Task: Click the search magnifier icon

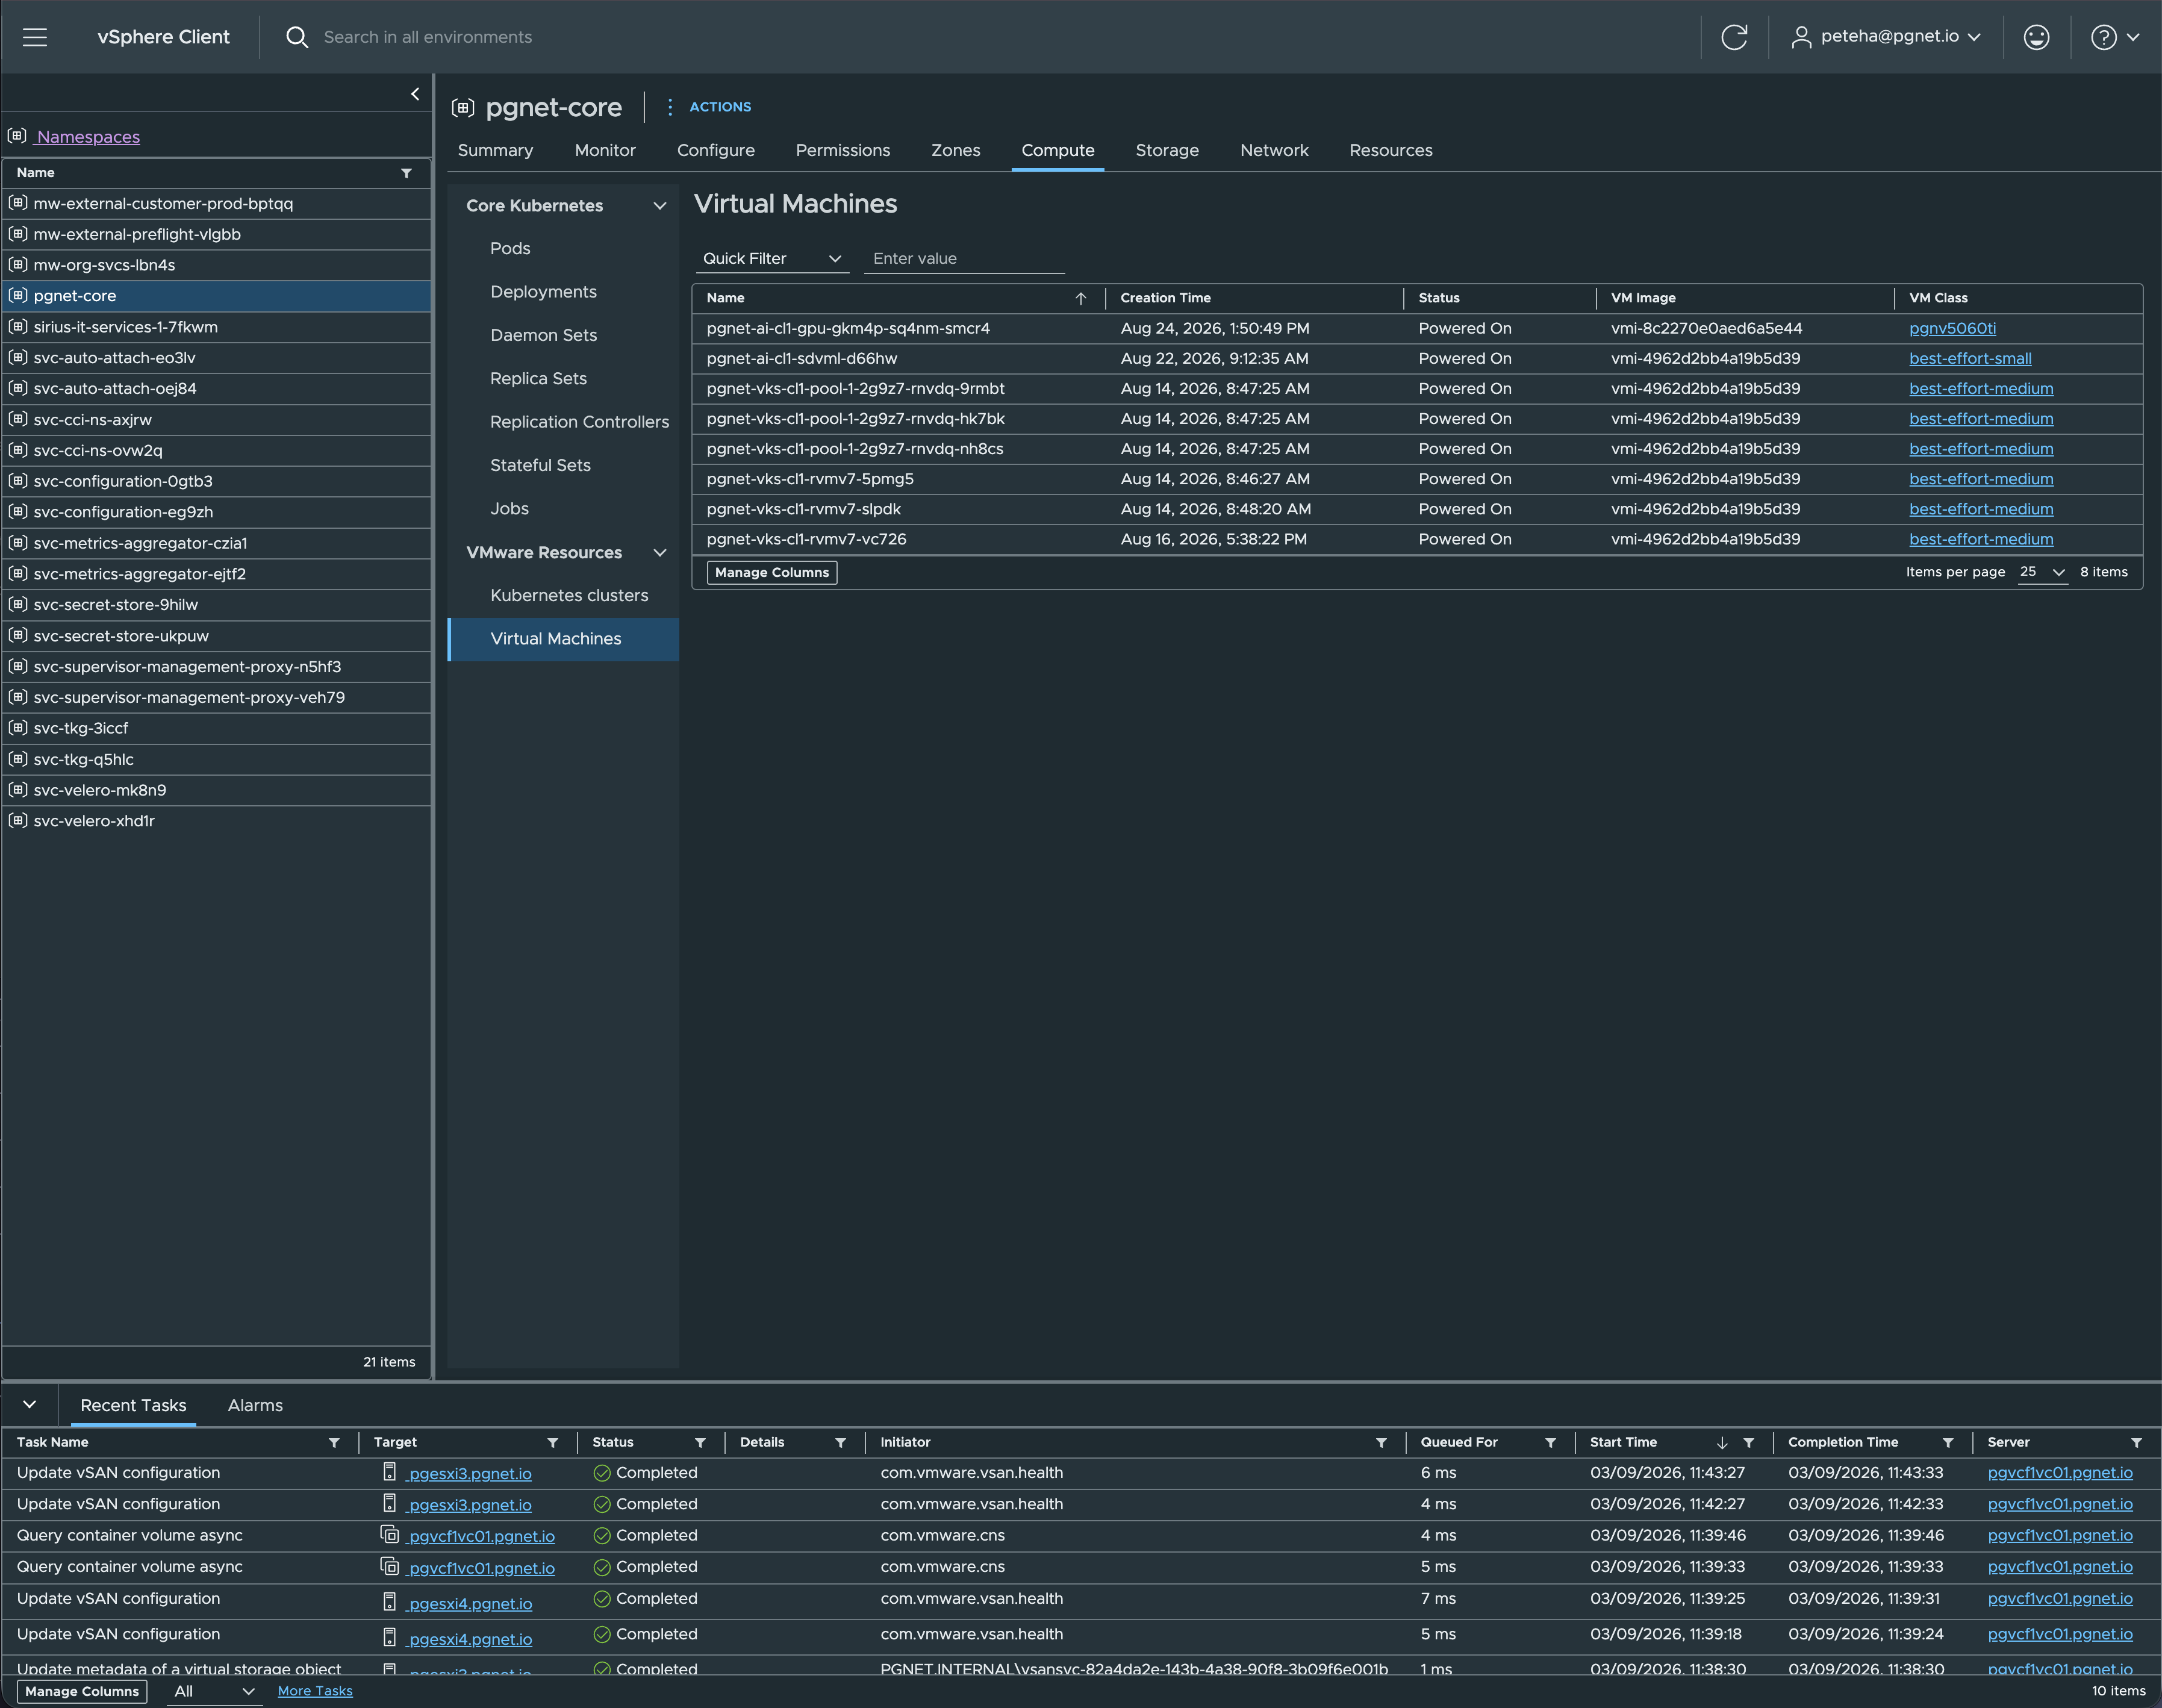Action: tap(297, 37)
